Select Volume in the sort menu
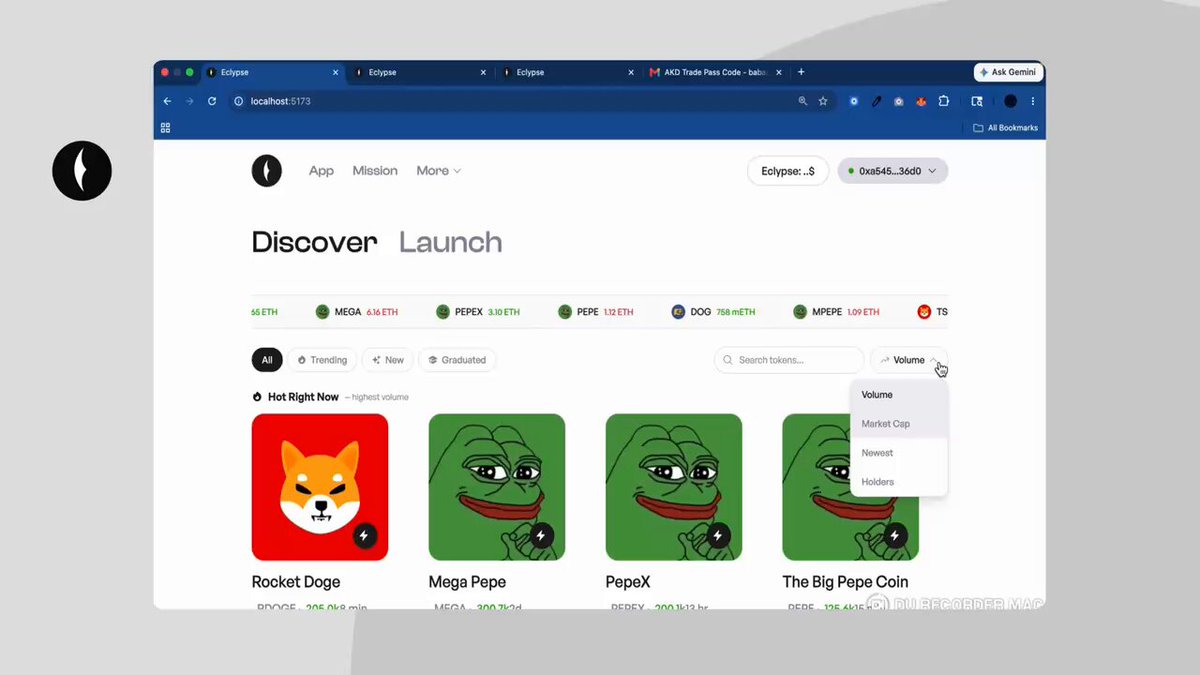 coord(899,395)
